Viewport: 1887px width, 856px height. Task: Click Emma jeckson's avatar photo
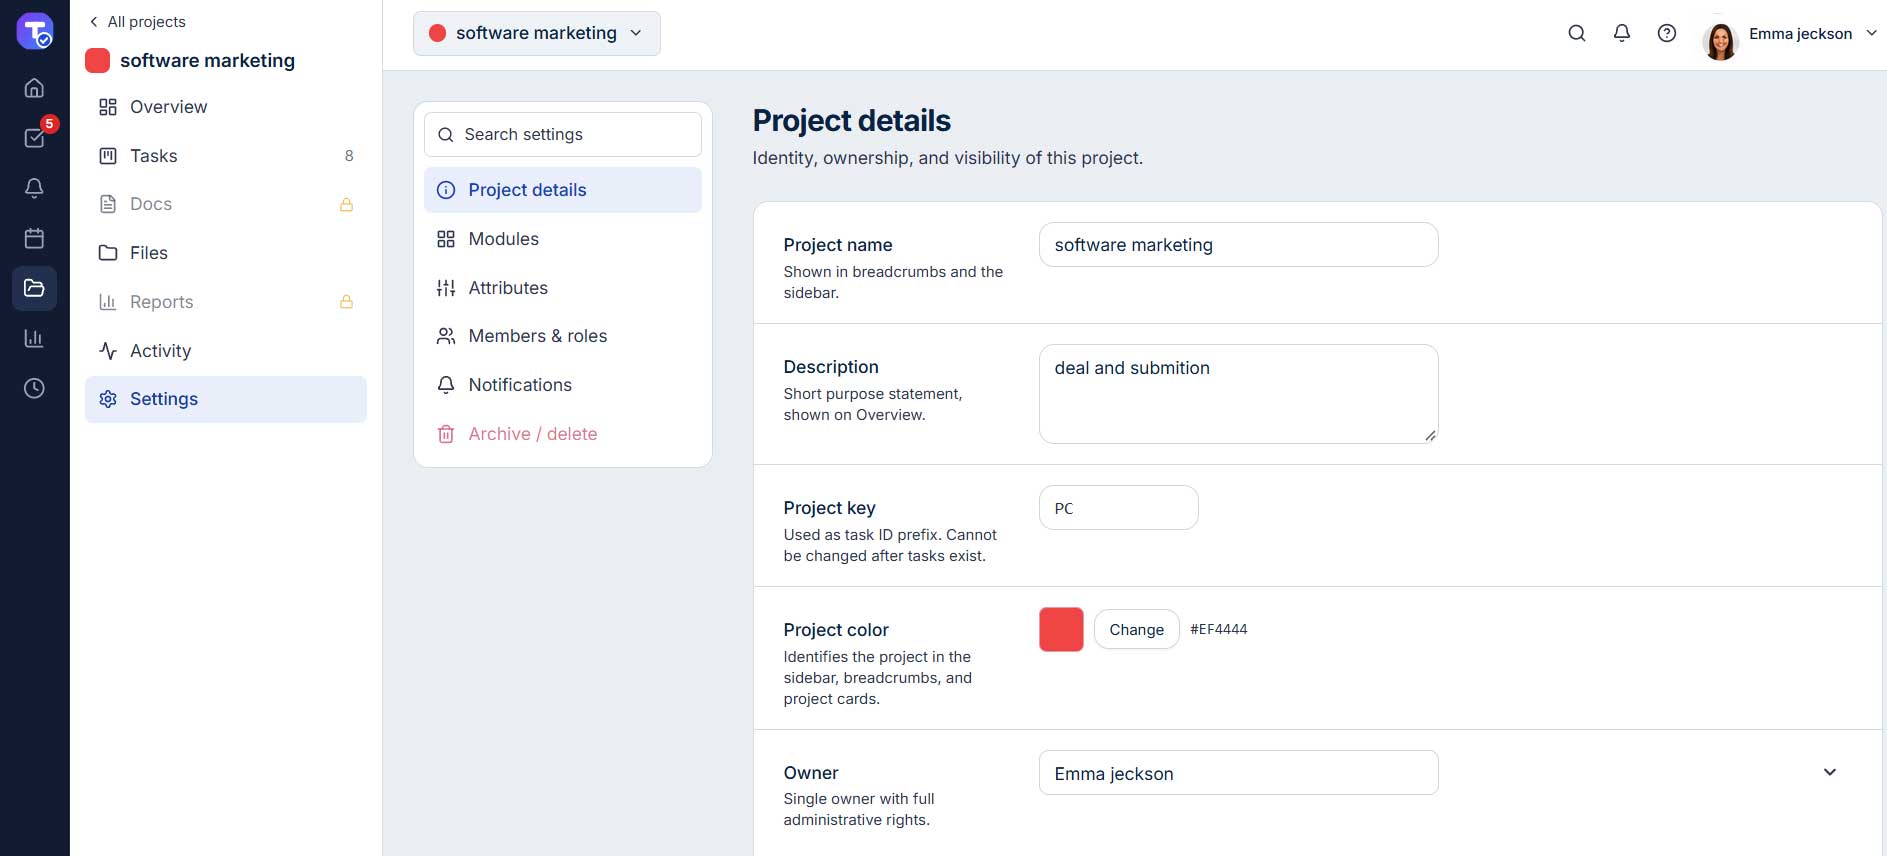[x=1720, y=41]
